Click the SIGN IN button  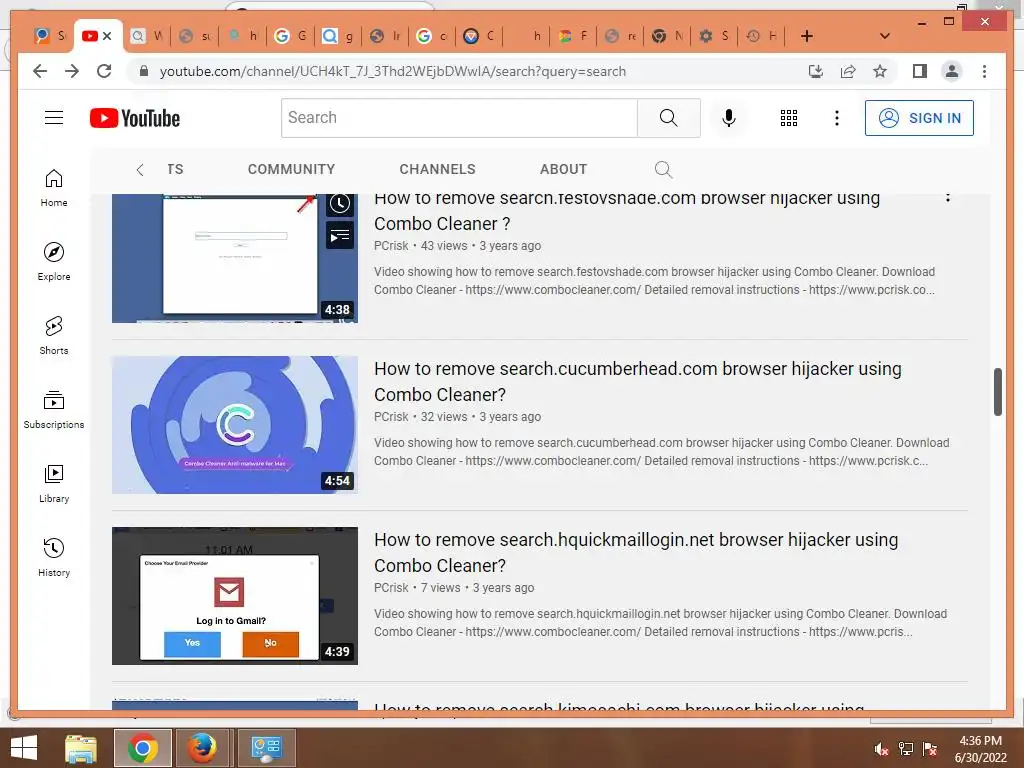[x=919, y=118]
